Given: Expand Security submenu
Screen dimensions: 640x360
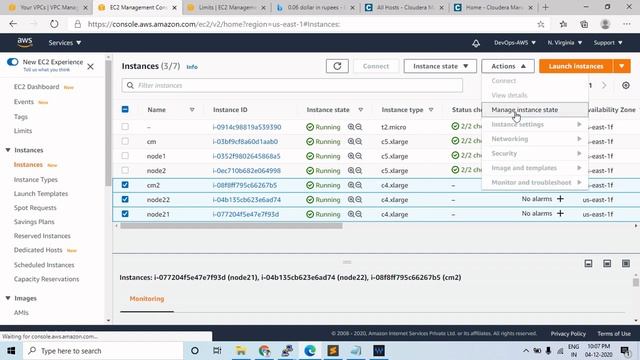Looking at the screenshot, I should [535, 153].
